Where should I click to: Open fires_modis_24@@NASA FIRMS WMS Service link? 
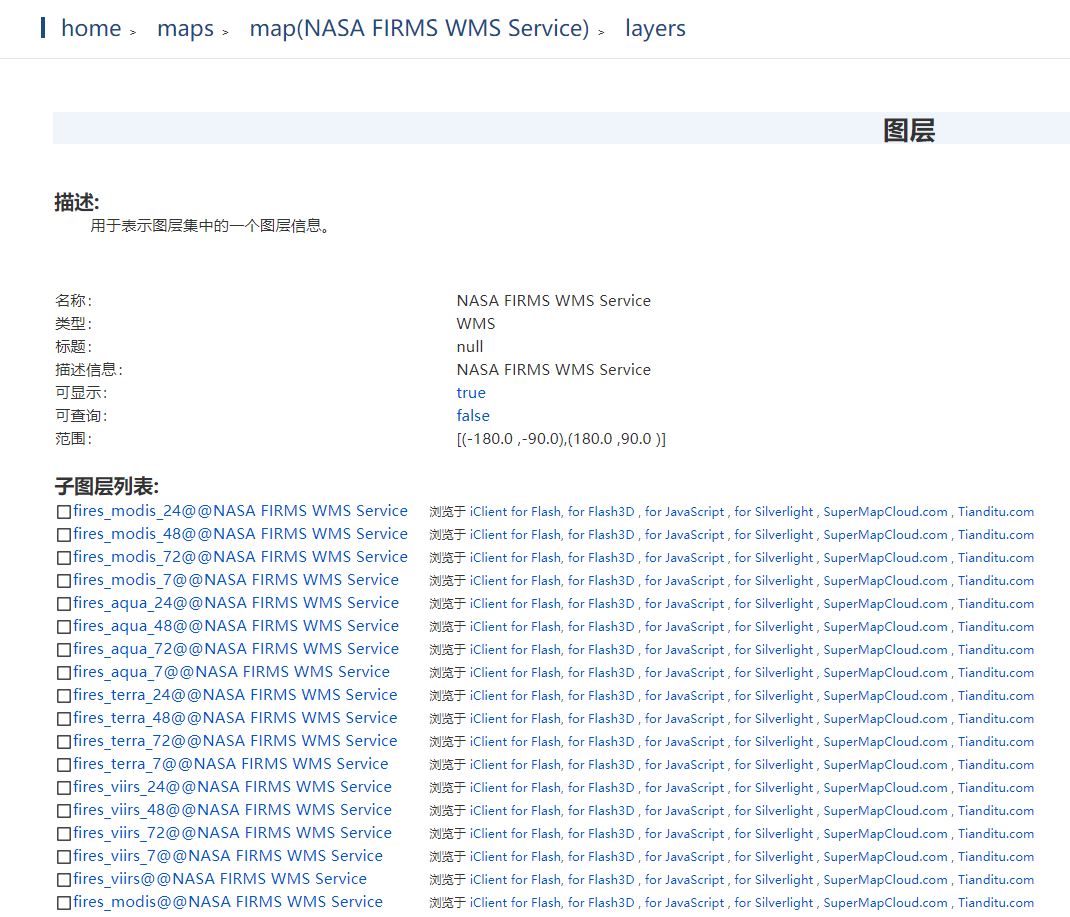click(240, 511)
